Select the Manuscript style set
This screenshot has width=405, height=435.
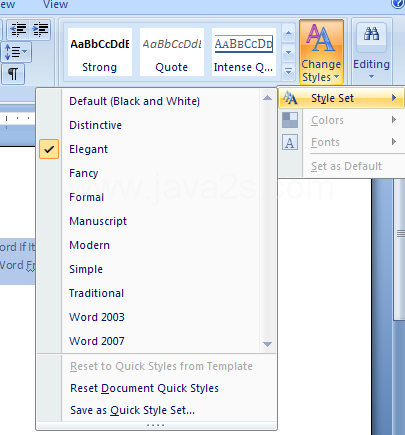tap(98, 221)
